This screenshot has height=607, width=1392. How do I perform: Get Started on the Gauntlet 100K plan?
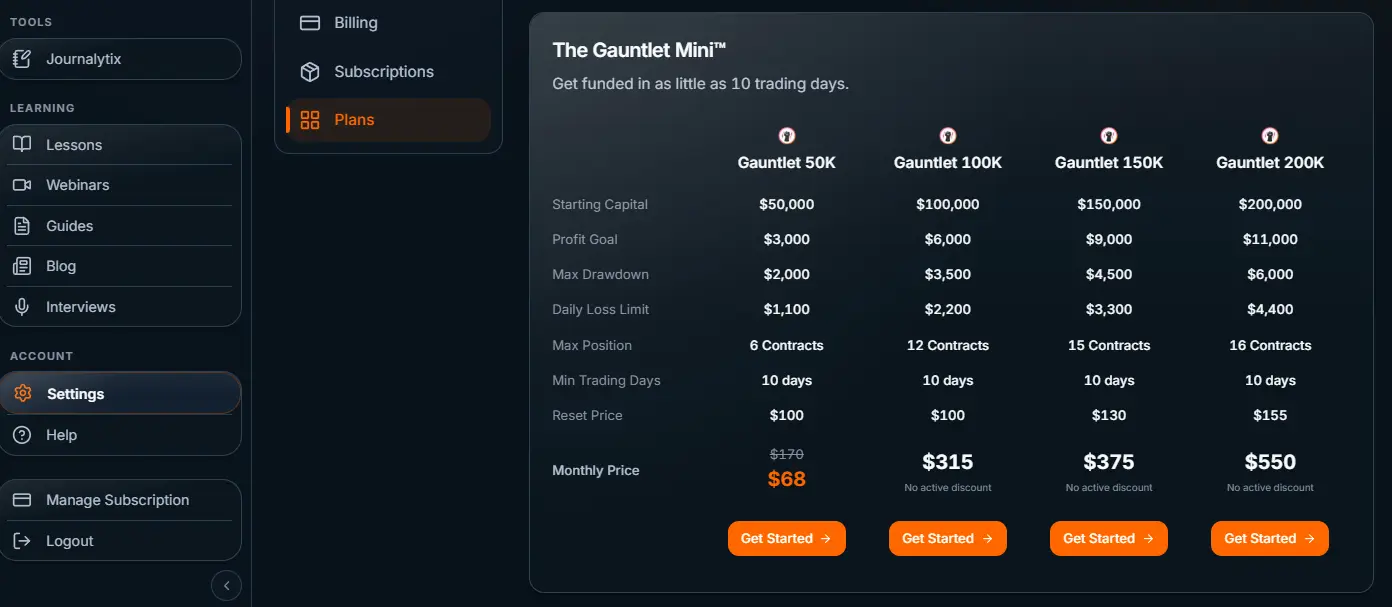pos(947,538)
